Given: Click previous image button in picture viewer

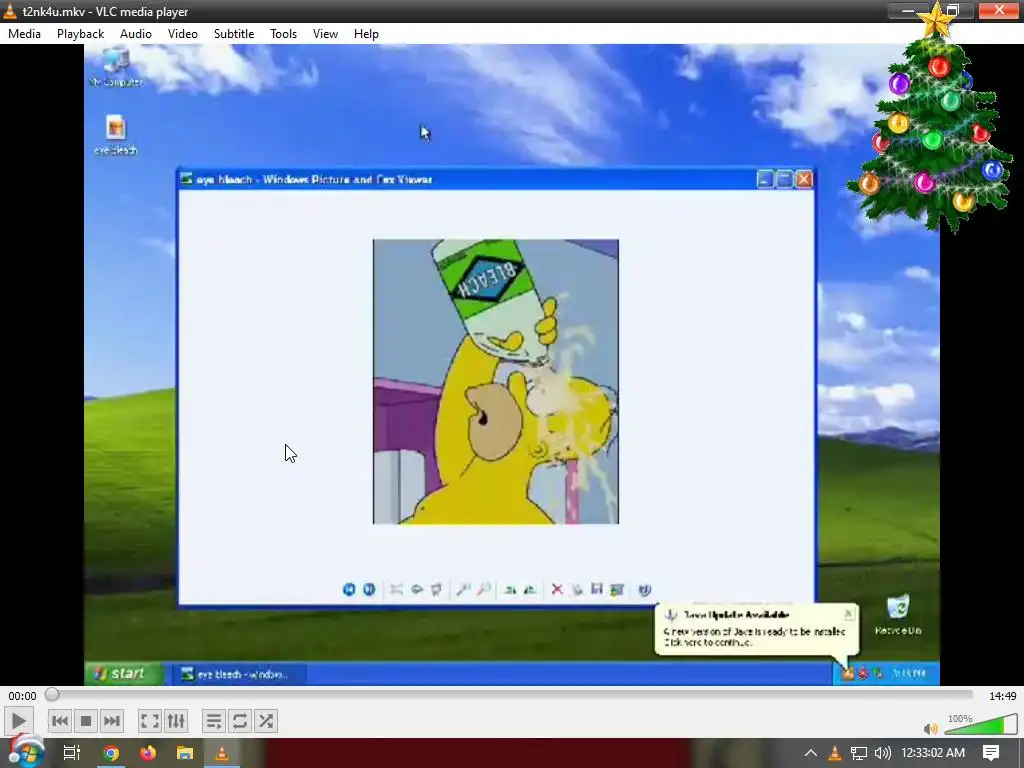Looking at the screenshot, I should pos(349,590).
